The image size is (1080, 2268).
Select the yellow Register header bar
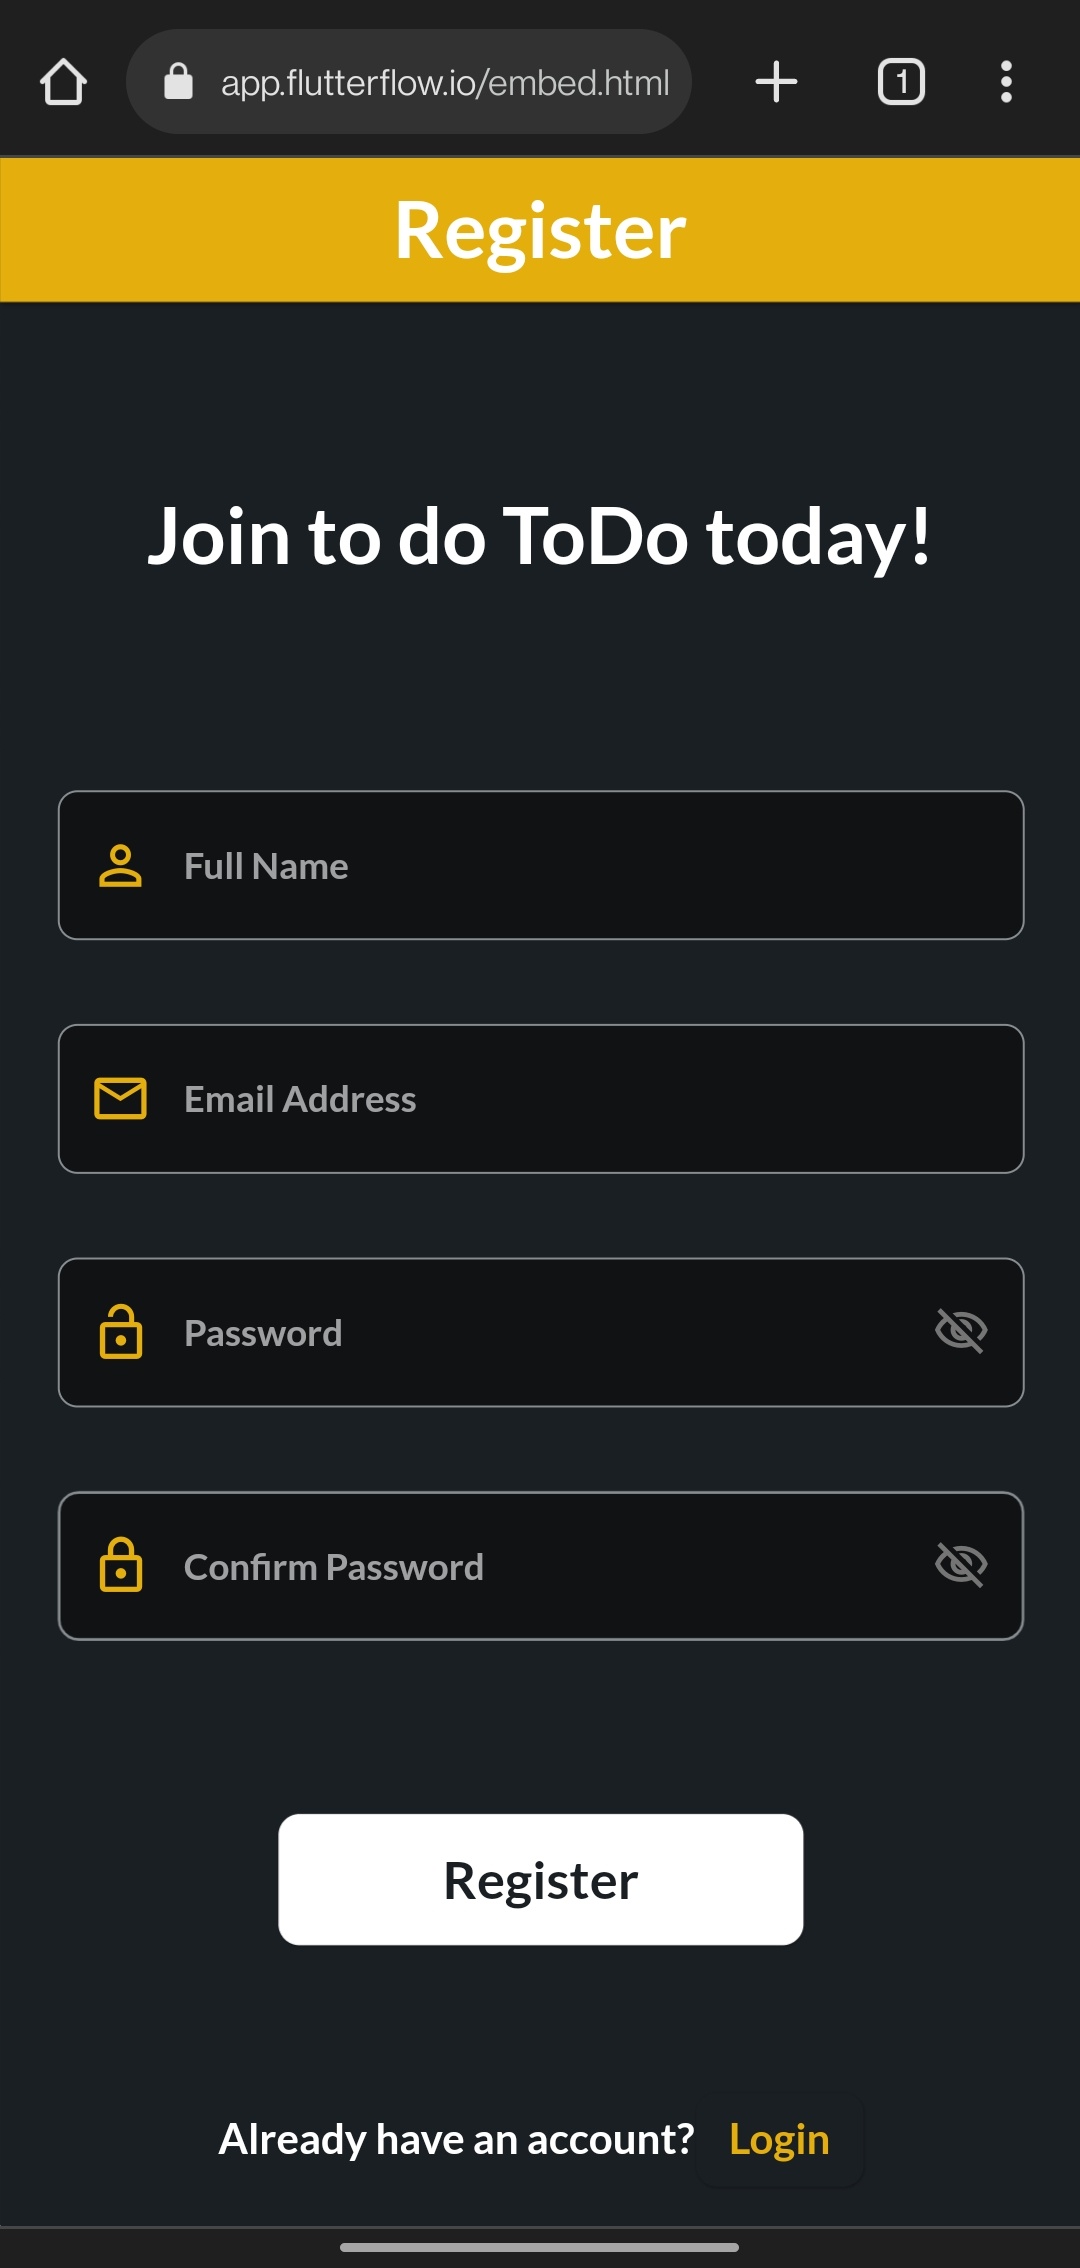[540, 228]
